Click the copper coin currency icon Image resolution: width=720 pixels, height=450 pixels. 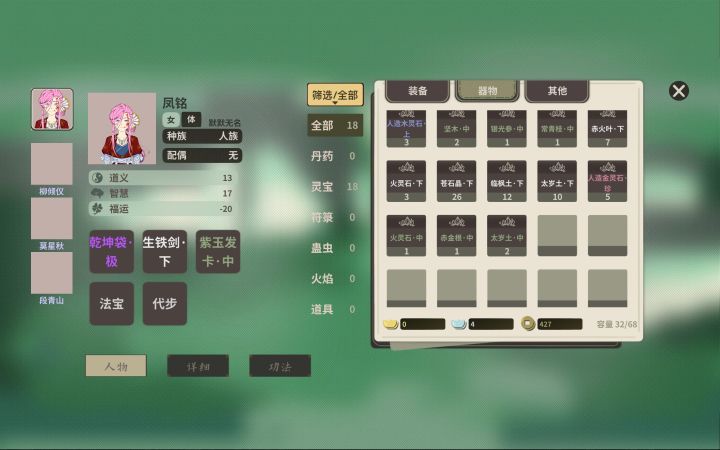(x=528, y=324)
